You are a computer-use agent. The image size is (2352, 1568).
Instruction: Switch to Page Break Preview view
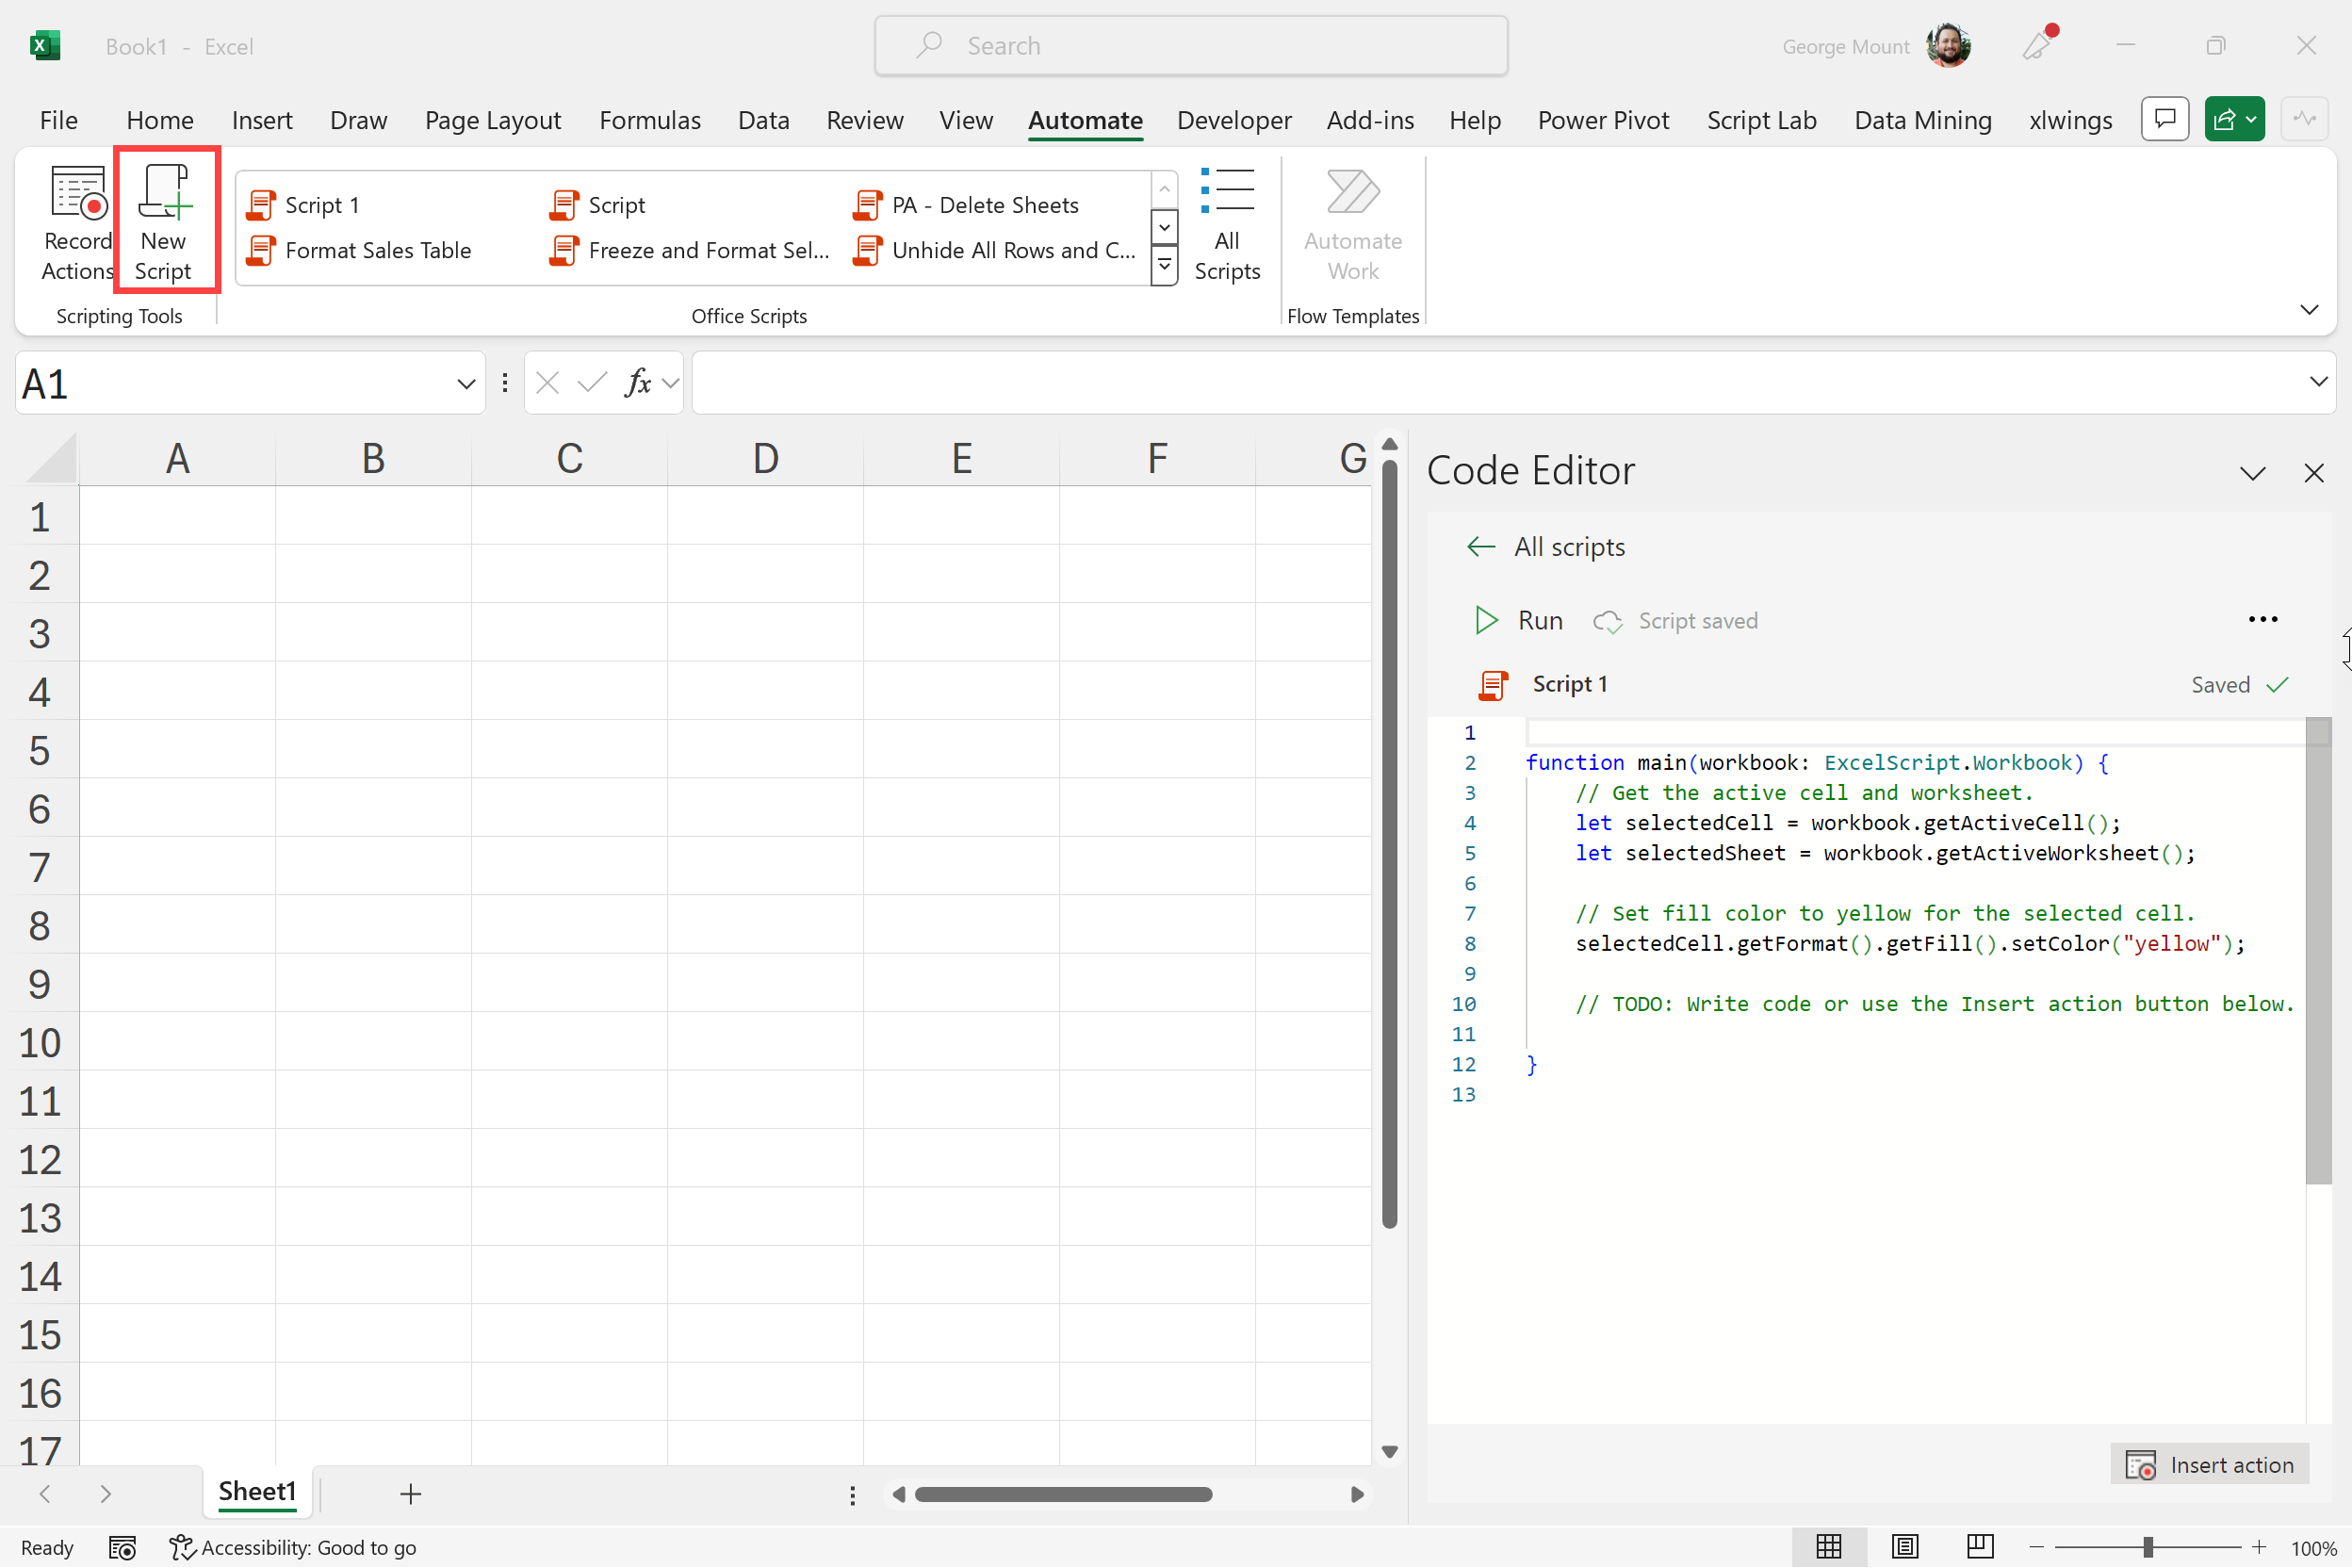click(x=1979, y=1547)
